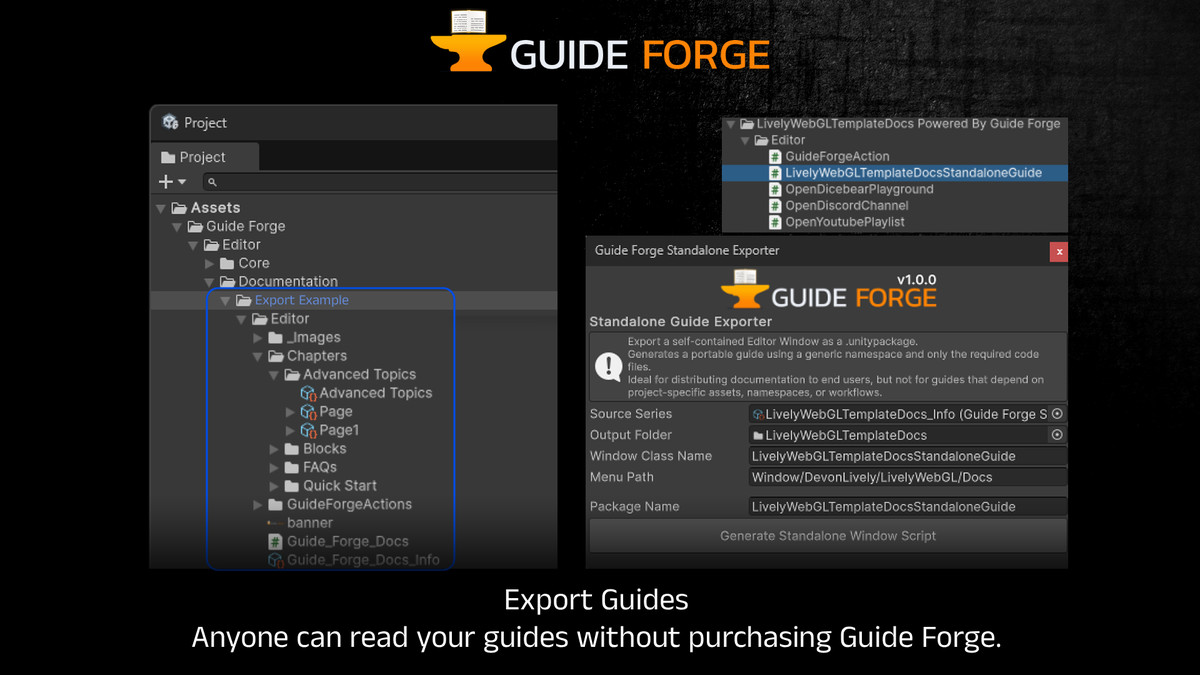Viewport: 1200px width, 675px height.
Task: Collapse the Export Example folder arrow
Action: pyautogui.click(x=225, y=300)
